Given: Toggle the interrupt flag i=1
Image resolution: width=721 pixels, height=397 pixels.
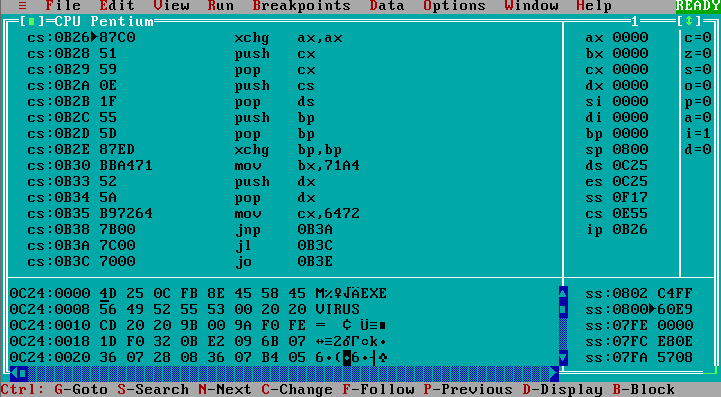Looking at the screenshot, I should click(x=698, y=133).
